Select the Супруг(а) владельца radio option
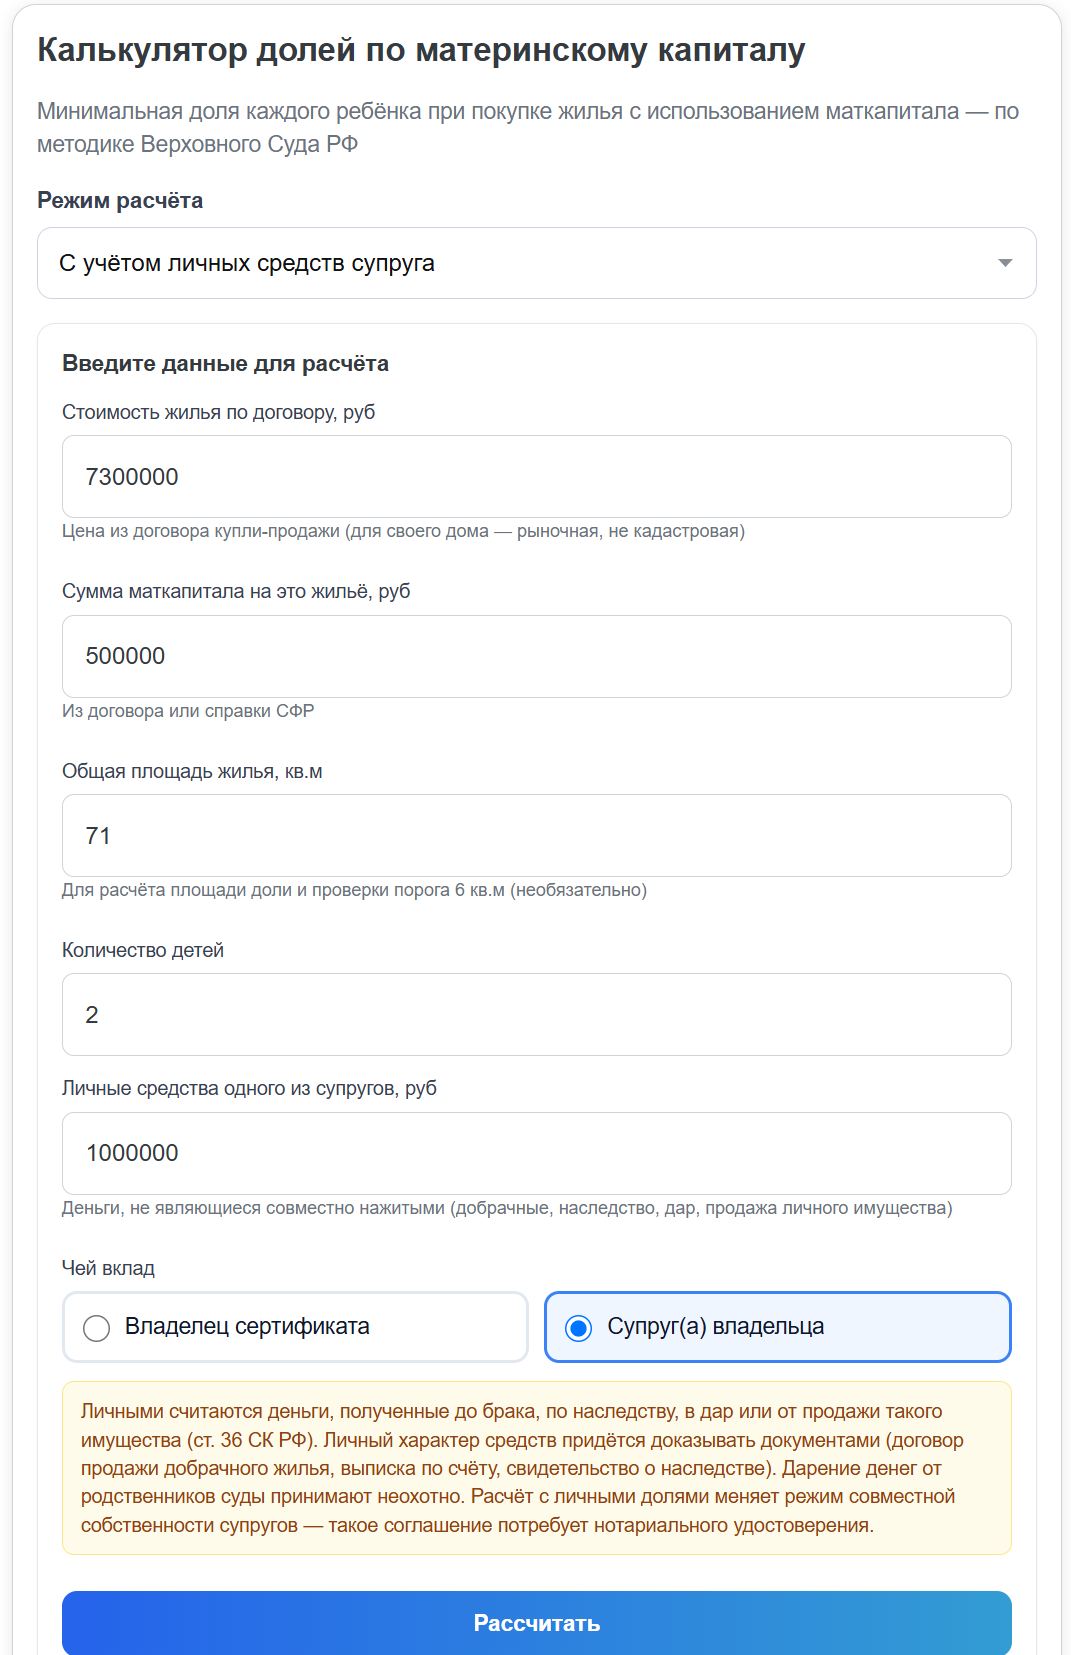The image size is (1071, 1655). (778, 1327)
